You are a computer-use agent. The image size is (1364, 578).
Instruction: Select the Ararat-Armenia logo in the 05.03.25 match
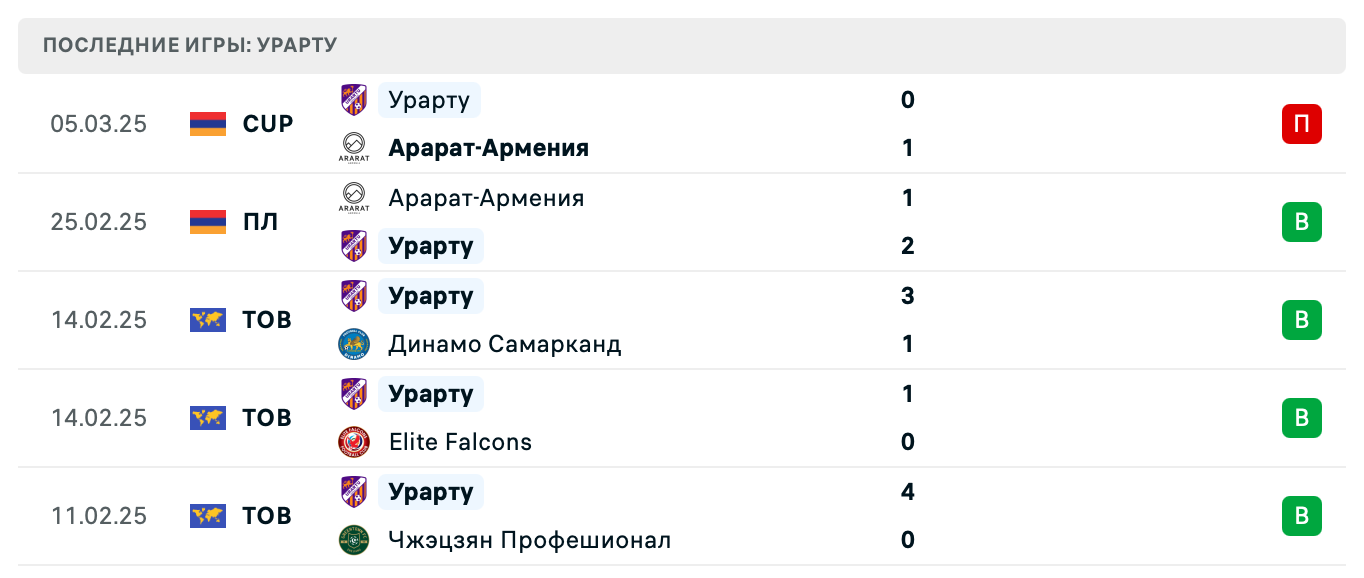(x=354, y=148)
